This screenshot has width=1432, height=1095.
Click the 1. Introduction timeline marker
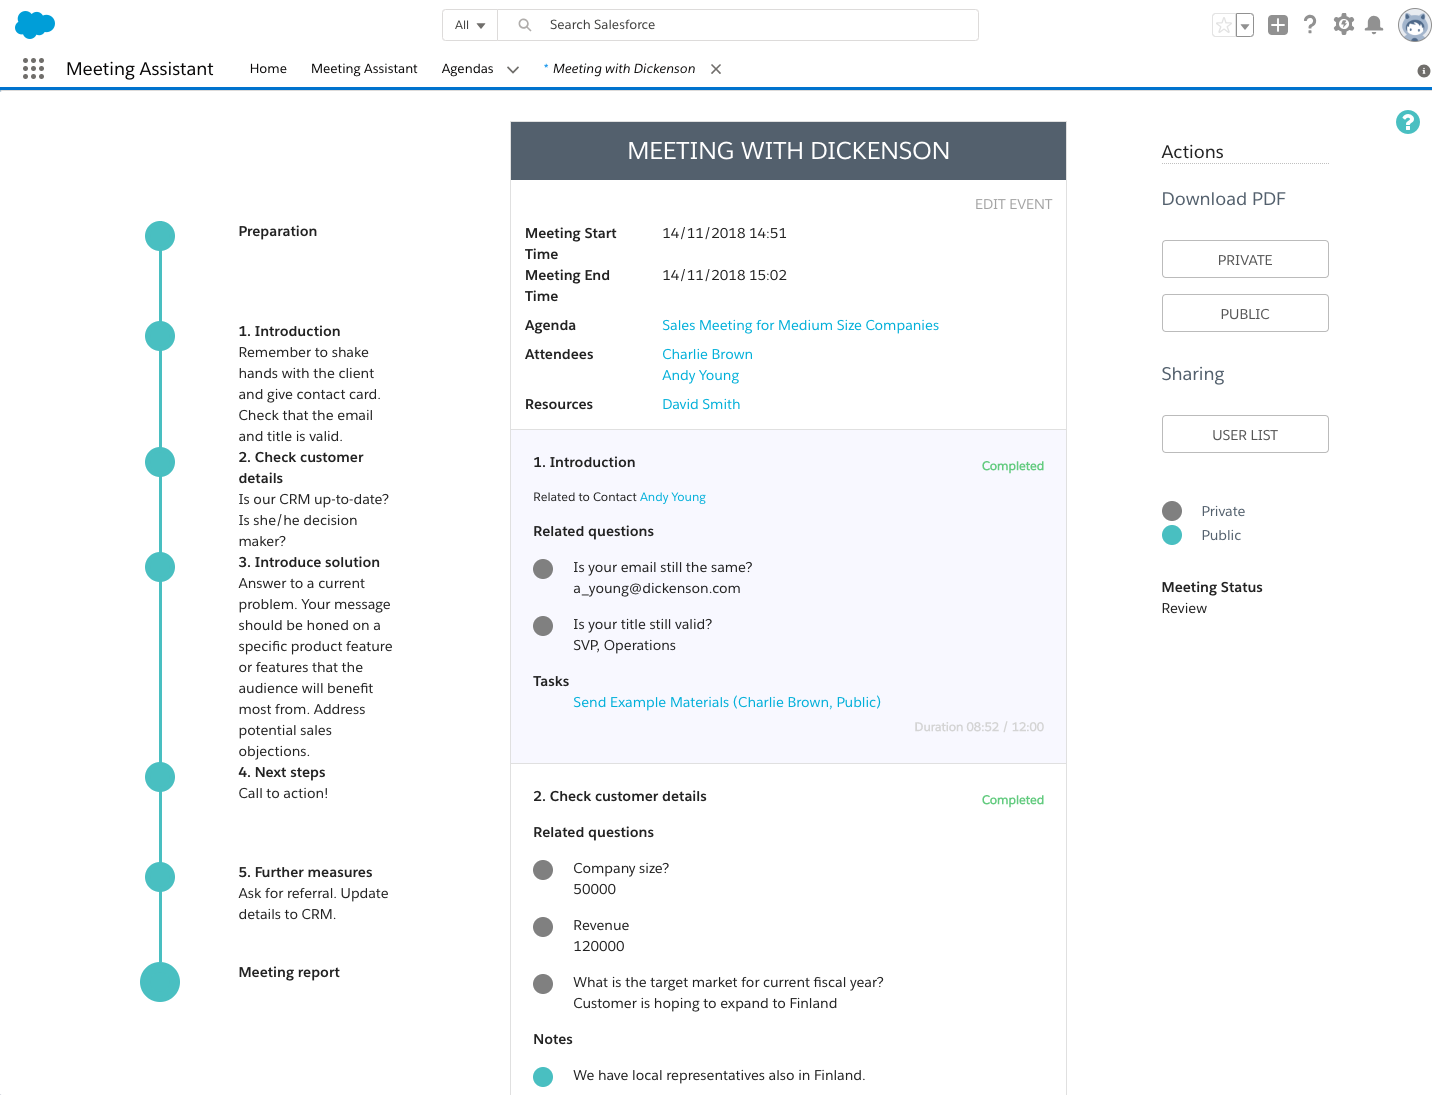tap(160, 336)
